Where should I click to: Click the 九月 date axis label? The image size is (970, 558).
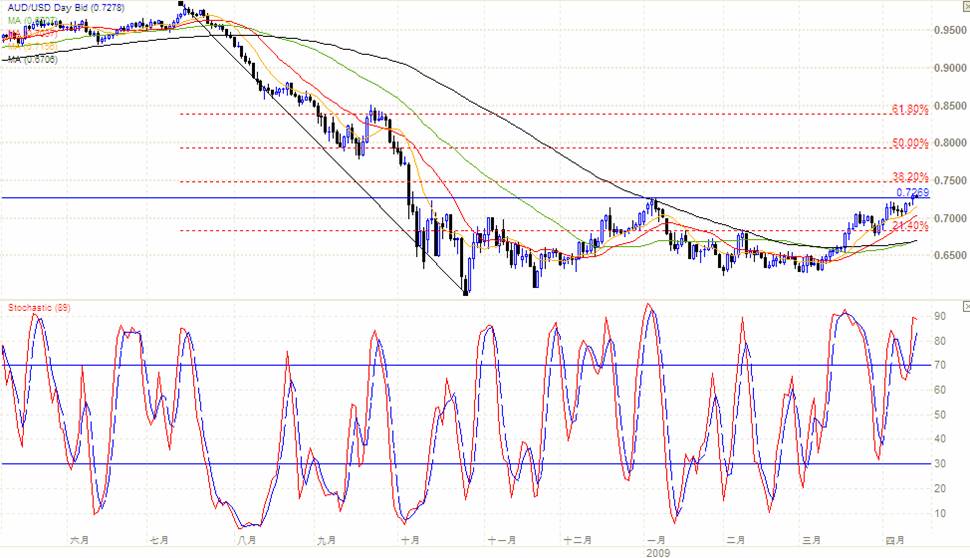[x=327, y=540]
